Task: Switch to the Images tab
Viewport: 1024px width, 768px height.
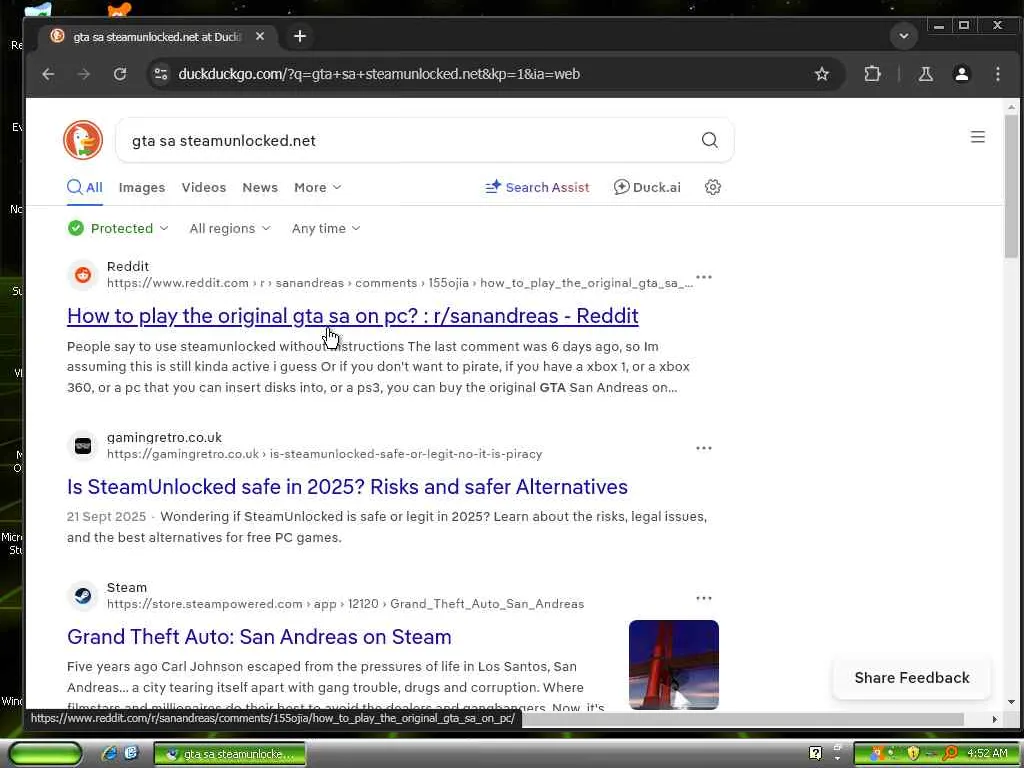Action: point(142,187)
